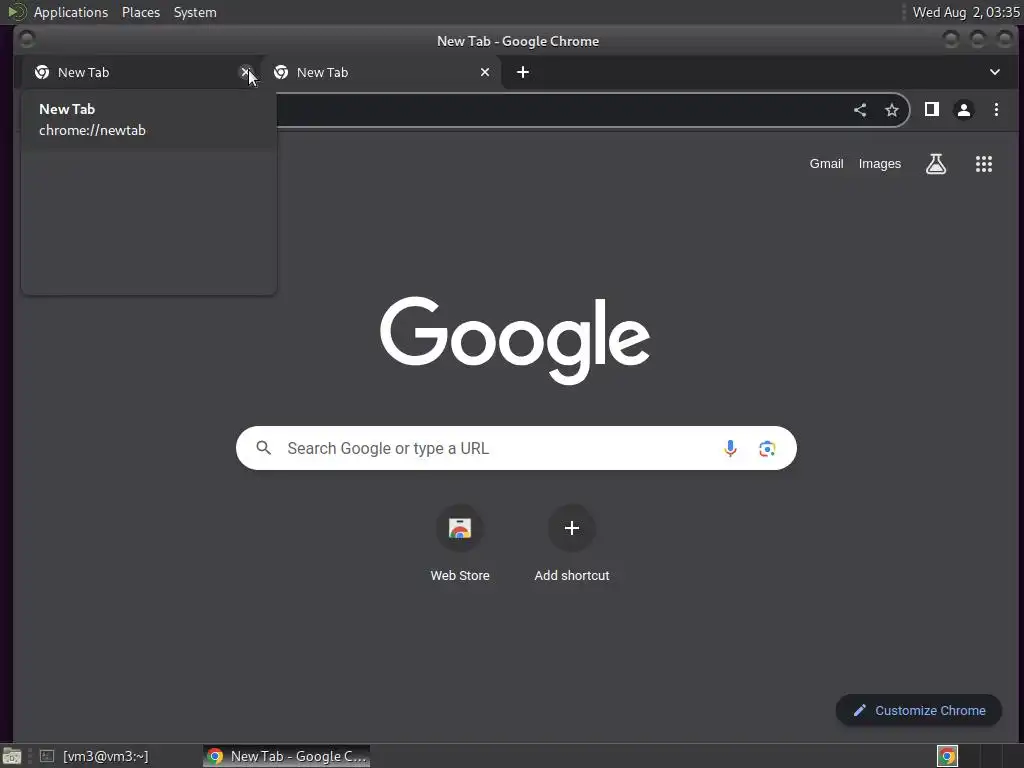1024x768 pixels.
Task: Open the Web Store shortcut
Action: (x=460, y=543)
